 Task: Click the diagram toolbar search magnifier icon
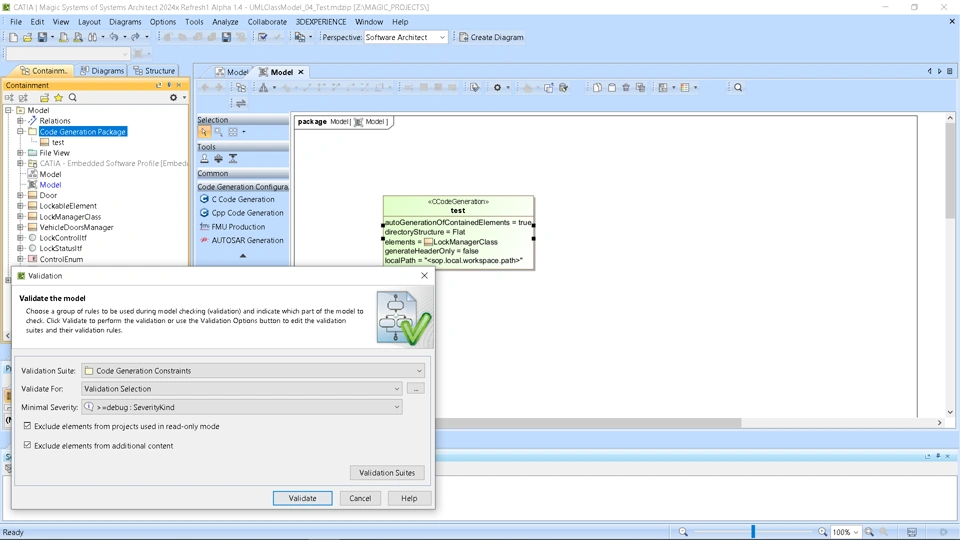[x=738, y=88]
